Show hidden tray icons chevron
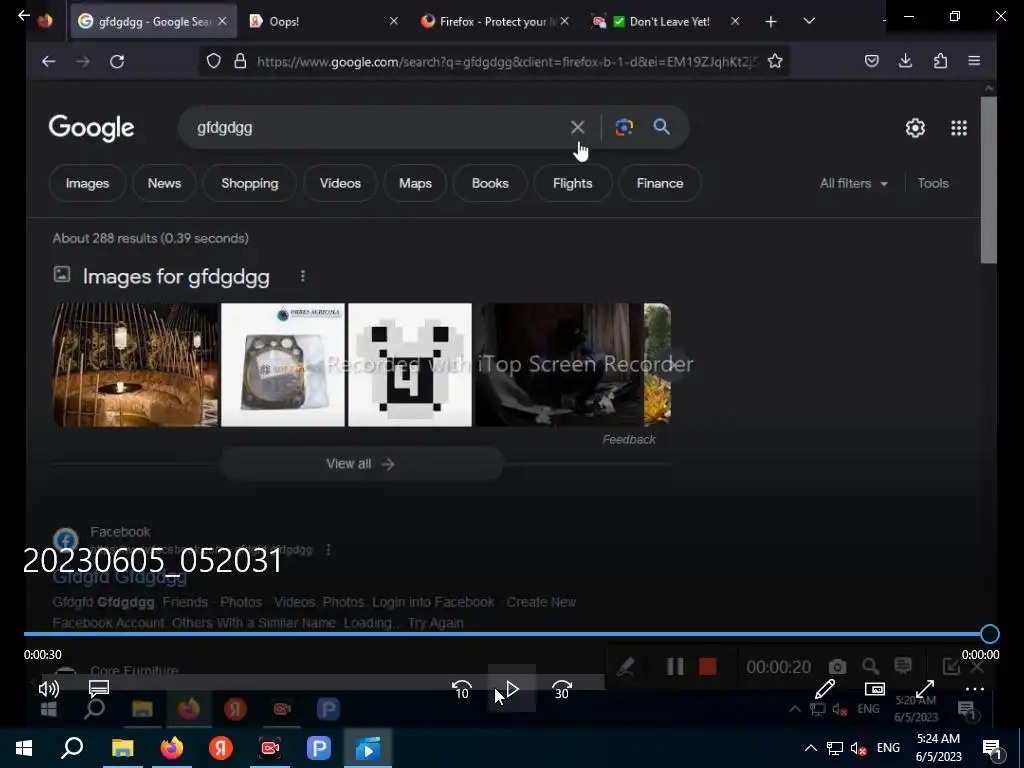This screenshot has width=1024, height=768. point(810,748)
